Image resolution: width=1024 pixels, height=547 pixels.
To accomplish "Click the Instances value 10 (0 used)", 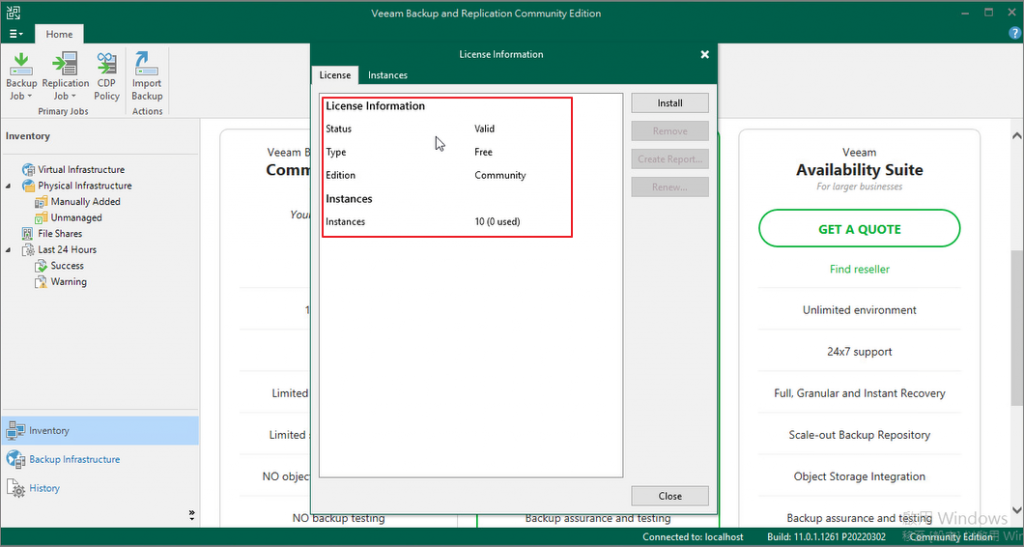I will 498,222.
